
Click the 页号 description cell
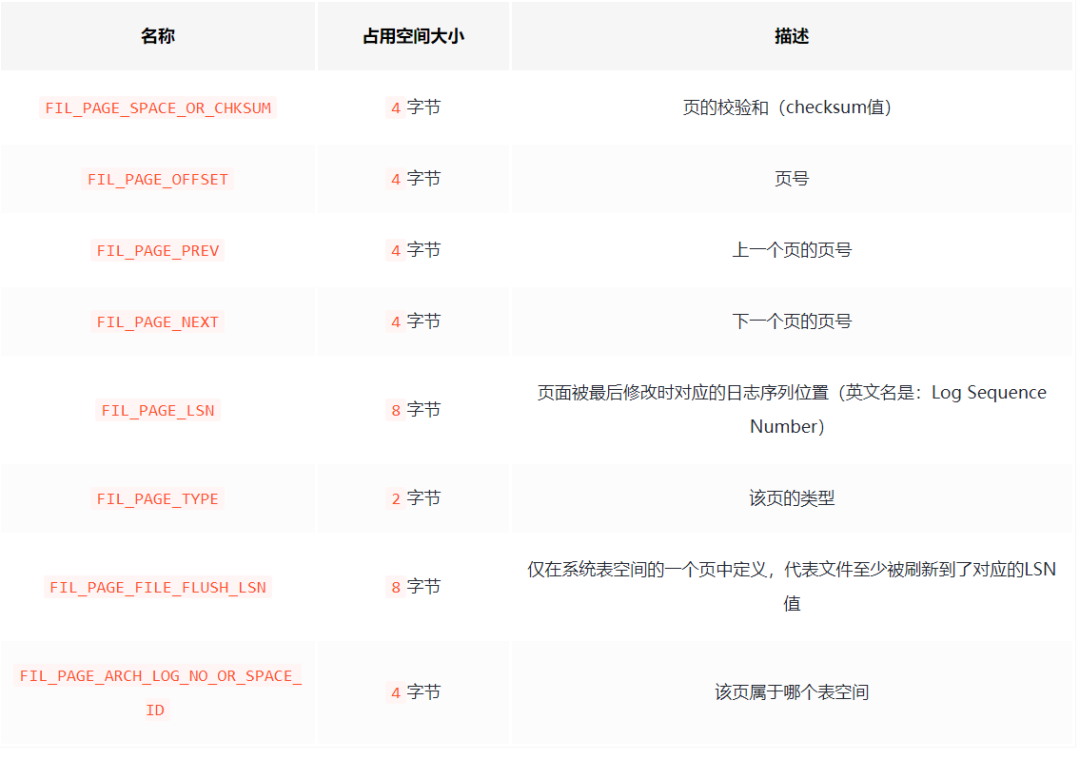[x=790, y=179]
